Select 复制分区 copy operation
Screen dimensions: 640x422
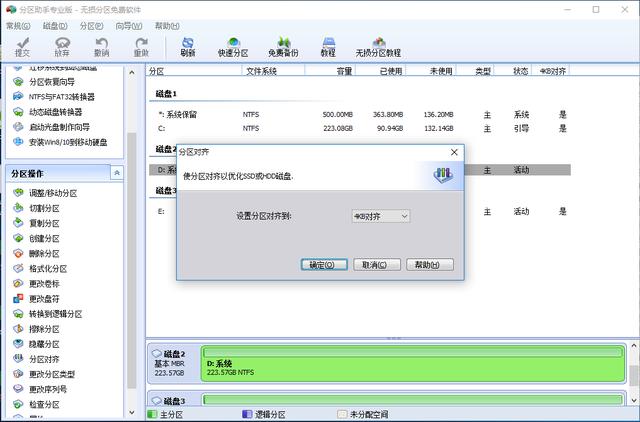point(36,223)
